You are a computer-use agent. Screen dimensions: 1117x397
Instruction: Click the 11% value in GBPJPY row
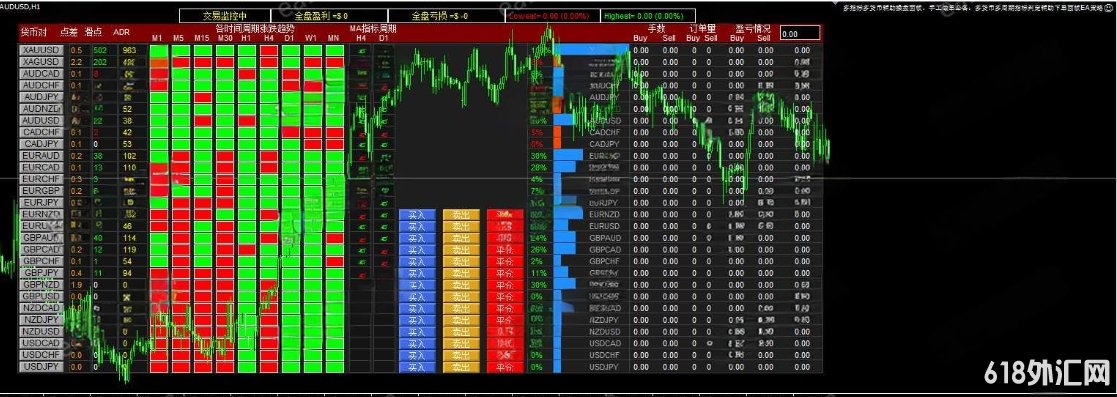tap(538, 273)
